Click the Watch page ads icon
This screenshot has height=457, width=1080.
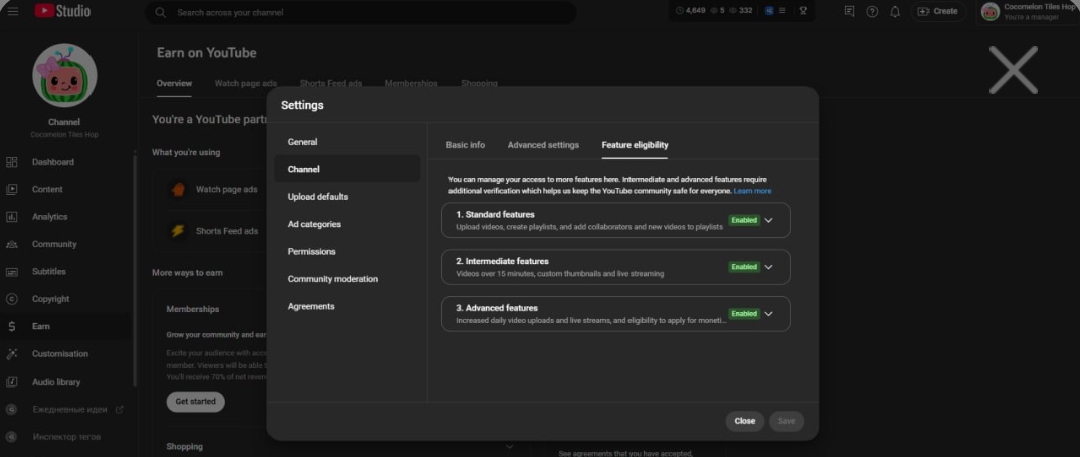coord(178,190)
